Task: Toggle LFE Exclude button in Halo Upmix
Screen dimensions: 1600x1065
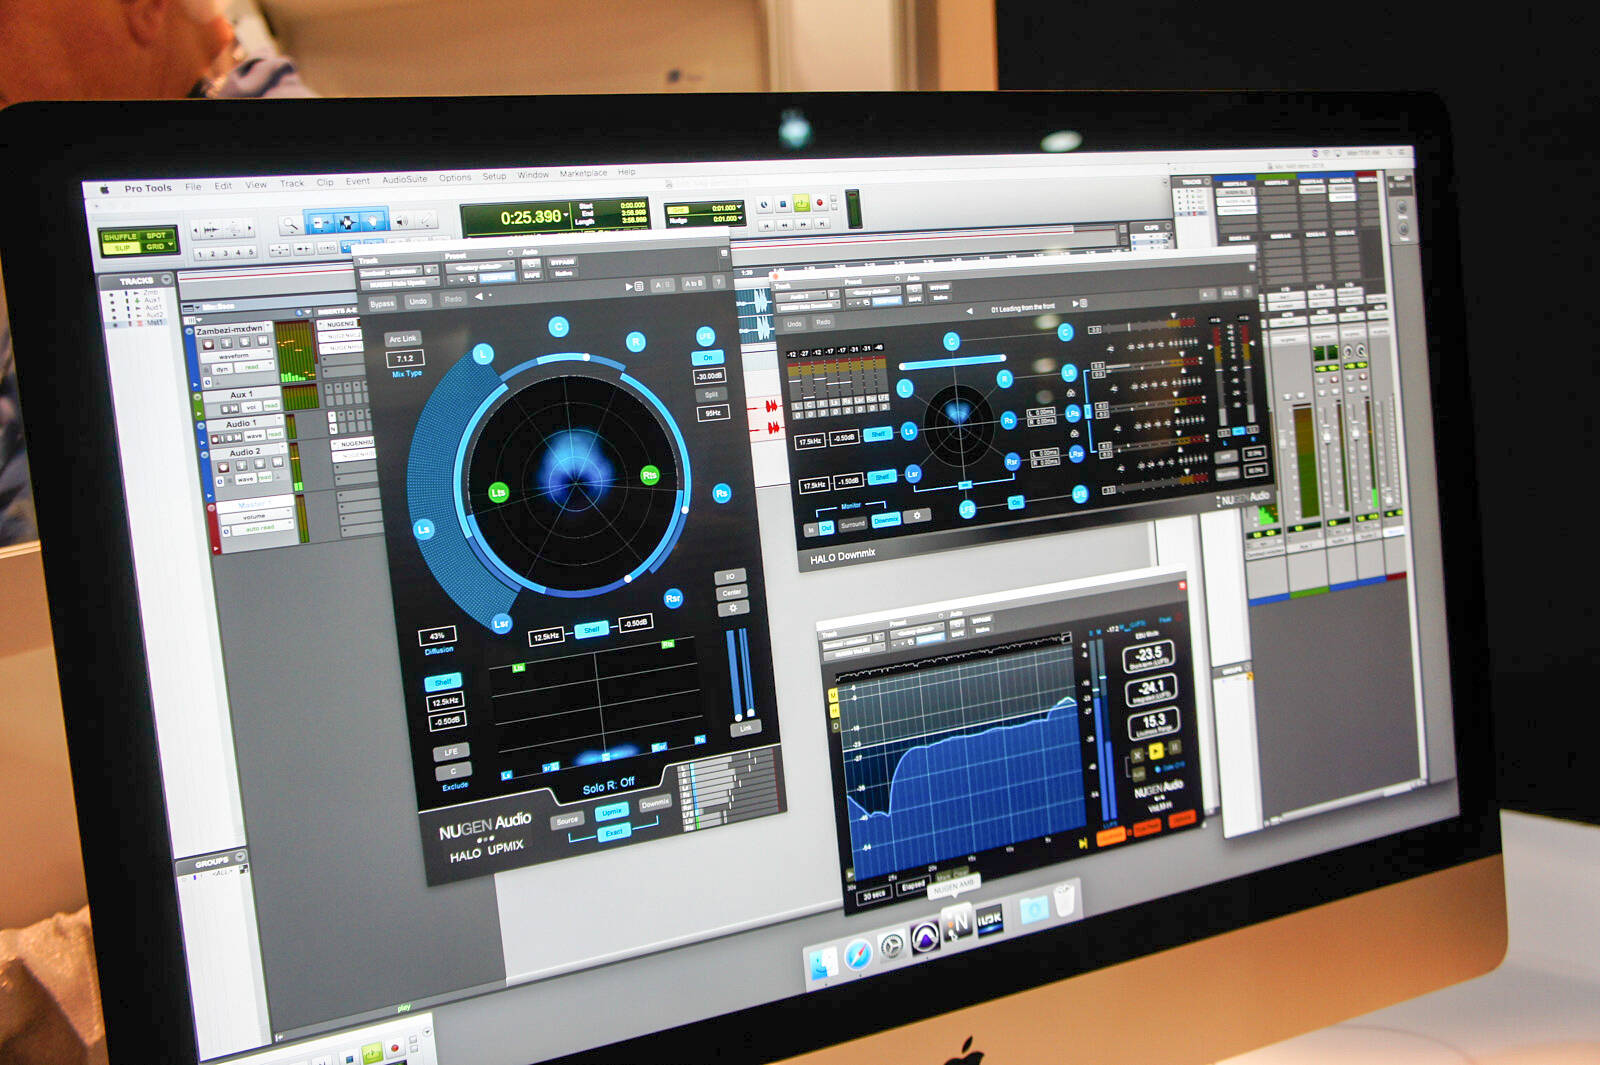Action: [x=450, y=752]
